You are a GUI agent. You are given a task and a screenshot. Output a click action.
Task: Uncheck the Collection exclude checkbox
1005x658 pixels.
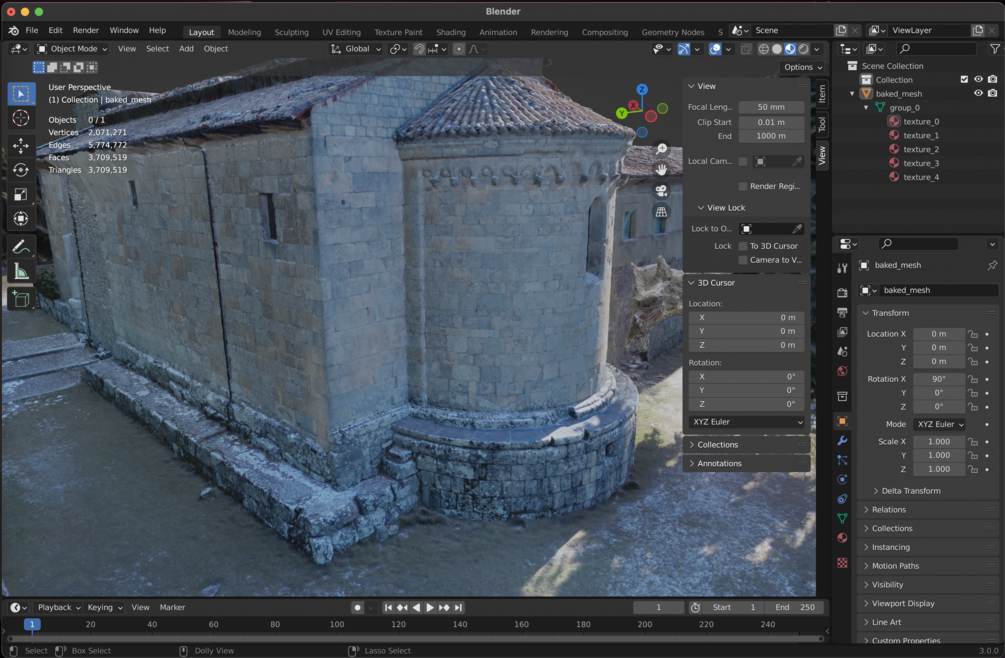[x=964, y=79]
